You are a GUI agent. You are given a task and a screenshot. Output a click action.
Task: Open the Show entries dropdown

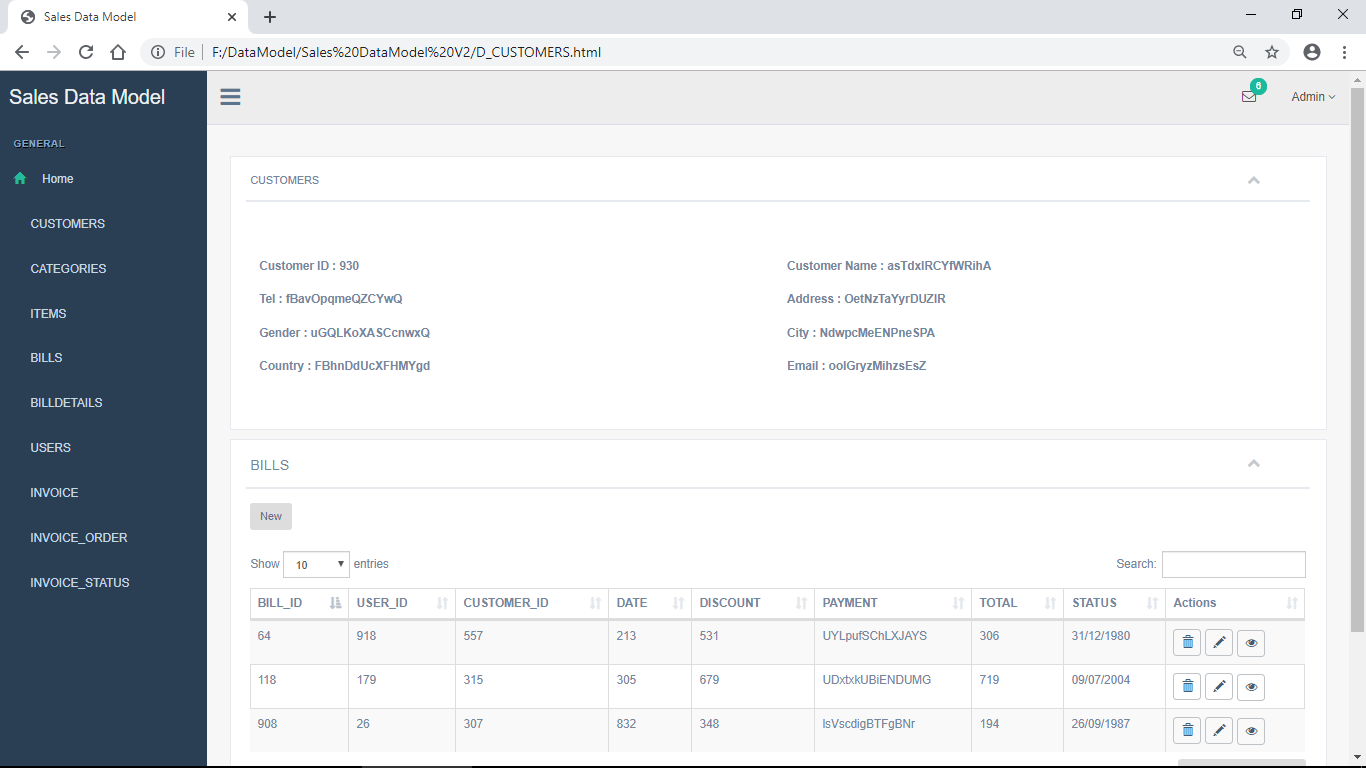click(316, 564)
